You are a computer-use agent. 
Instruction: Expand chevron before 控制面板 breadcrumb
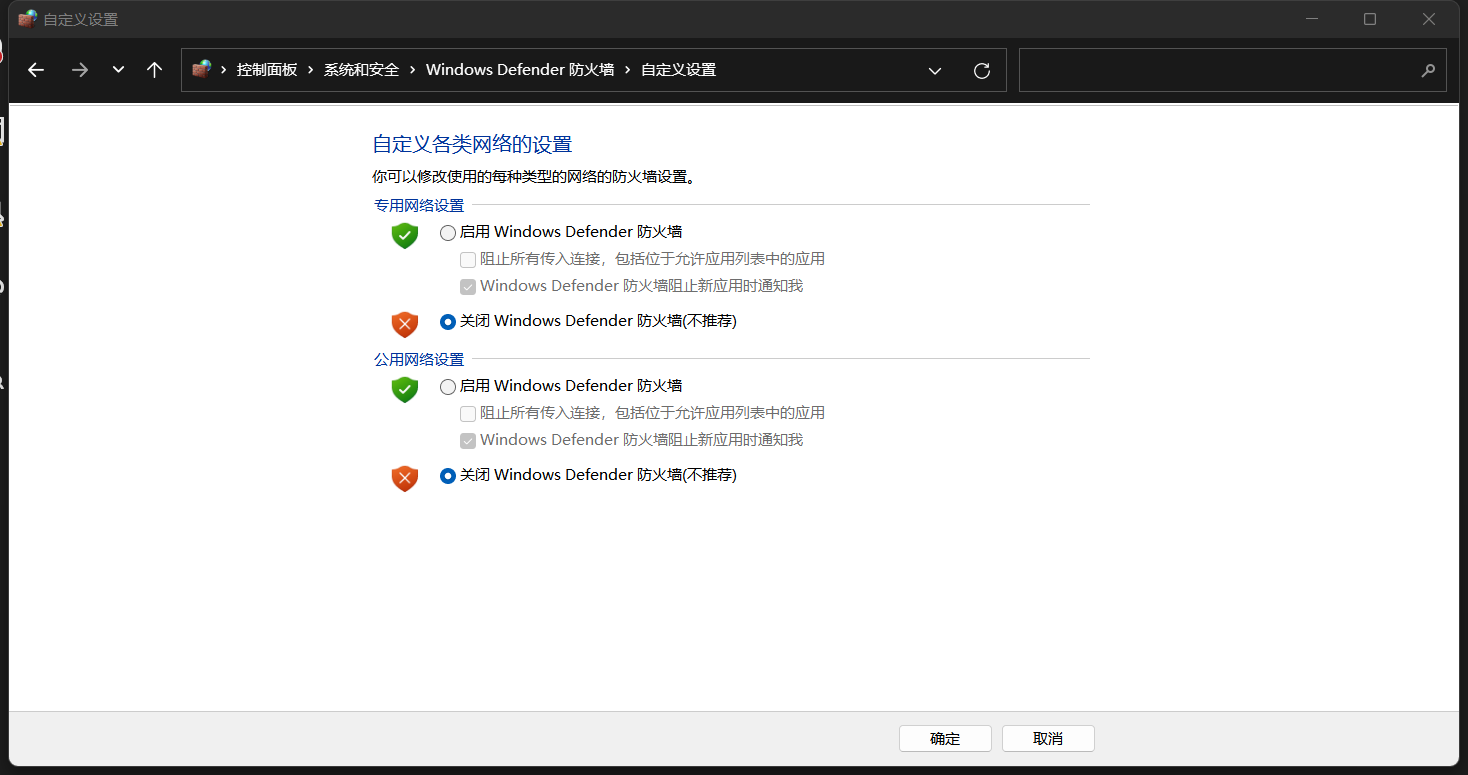click(224, 70)
